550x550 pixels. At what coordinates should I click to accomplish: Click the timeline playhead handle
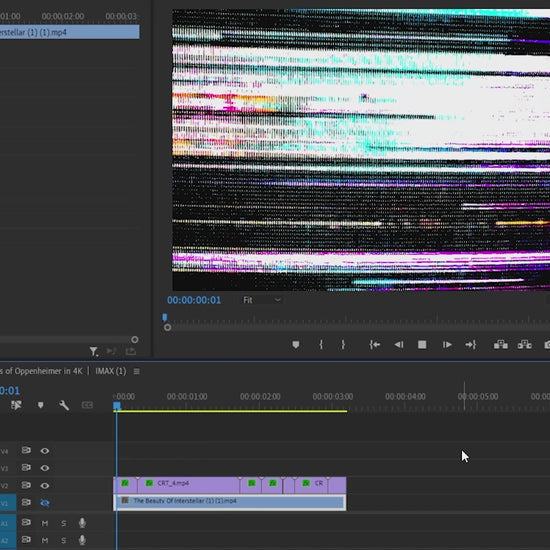(117, 406)
